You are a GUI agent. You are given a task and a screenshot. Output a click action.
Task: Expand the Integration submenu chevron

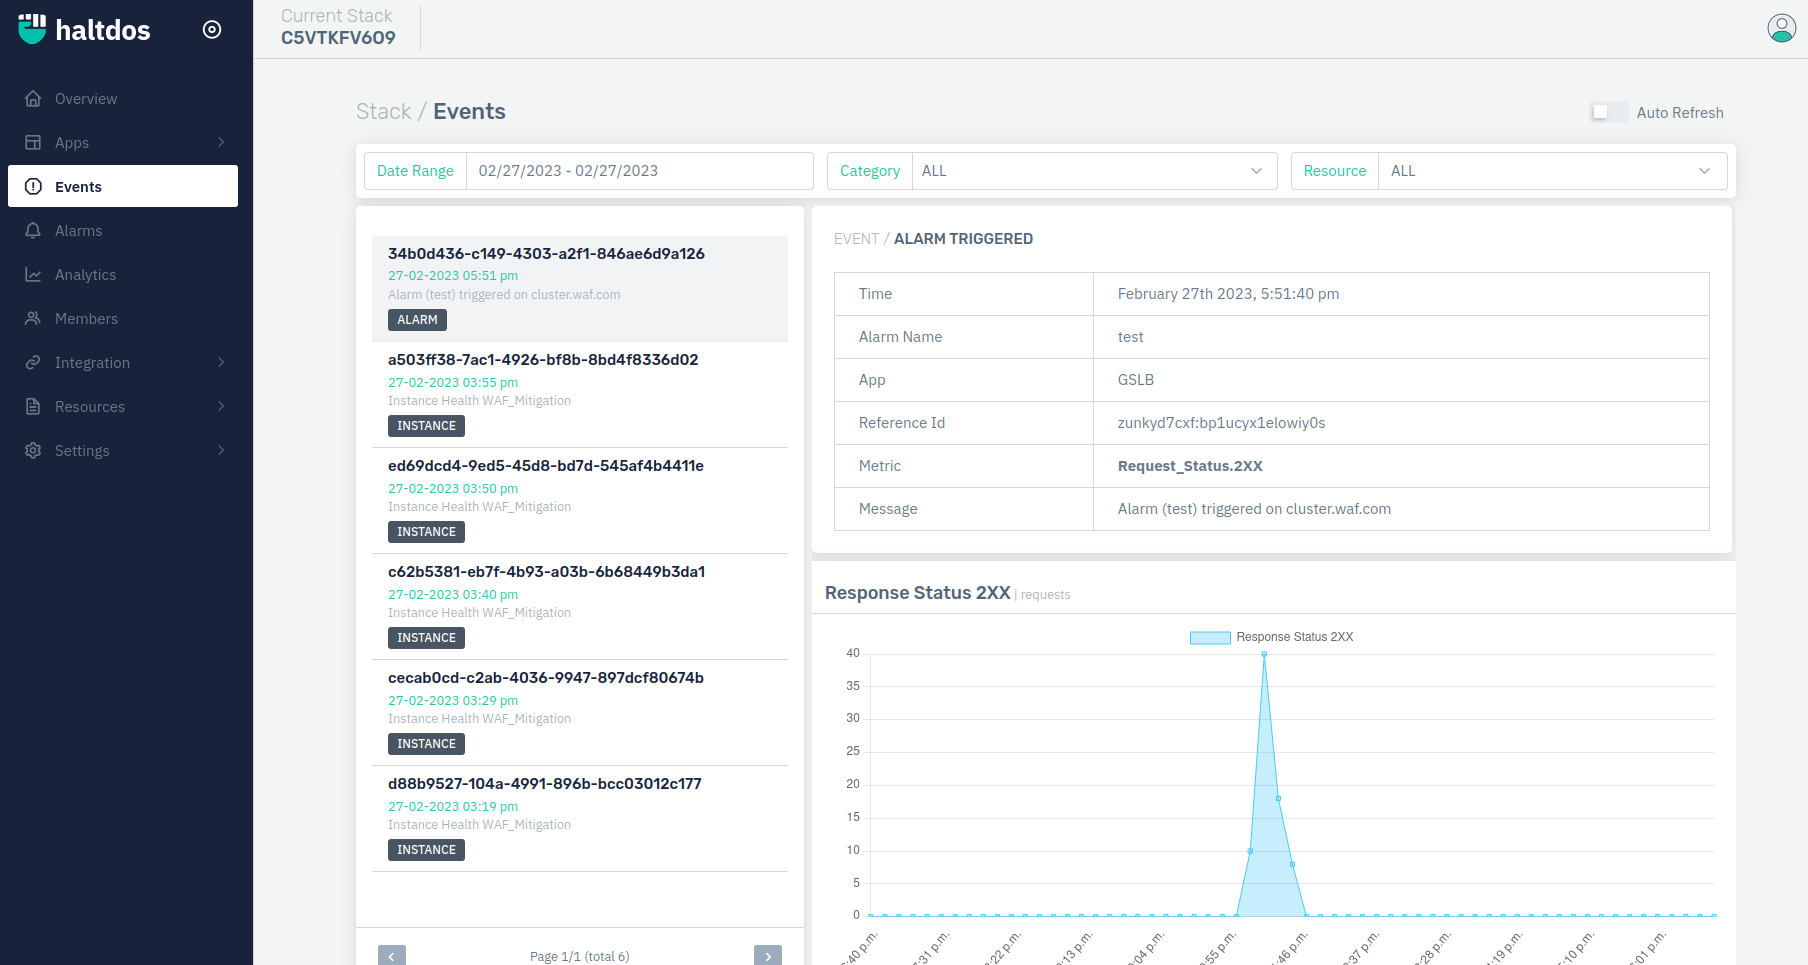click(221, 363)
